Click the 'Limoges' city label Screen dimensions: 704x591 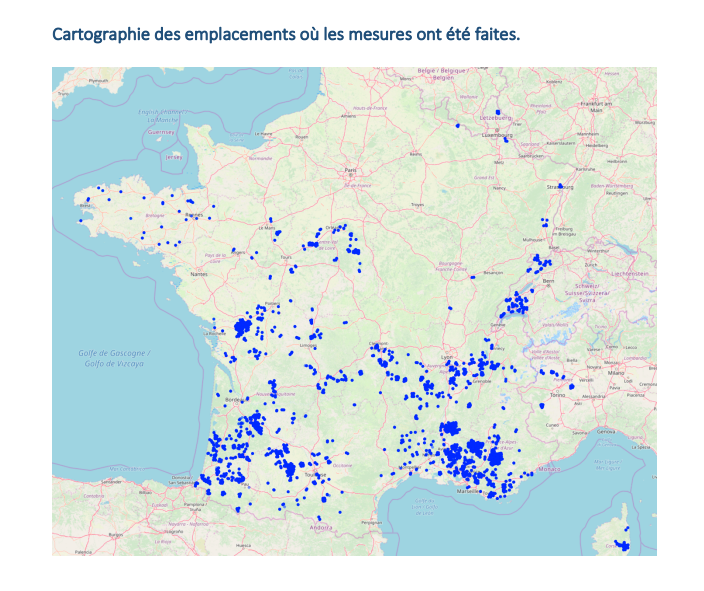tap(308, 346)
